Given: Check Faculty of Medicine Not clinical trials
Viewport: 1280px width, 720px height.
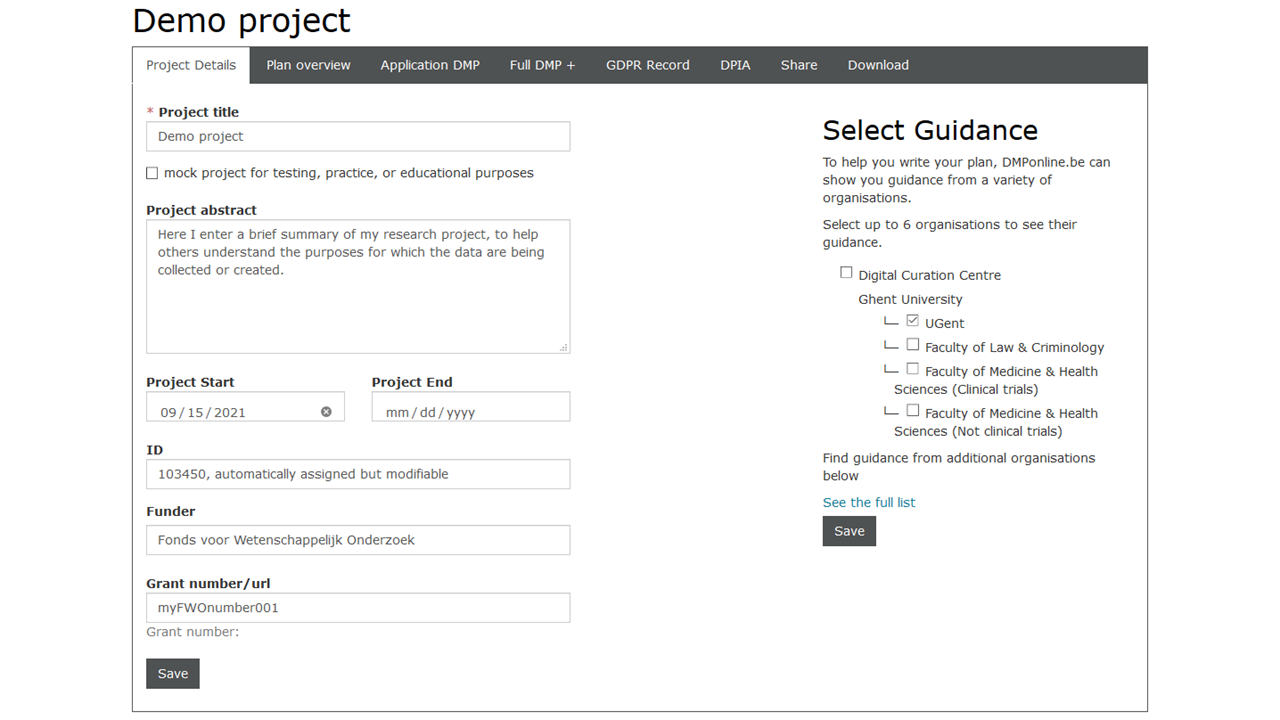Looking at the screenshot, I should click(x=912, y=411).
